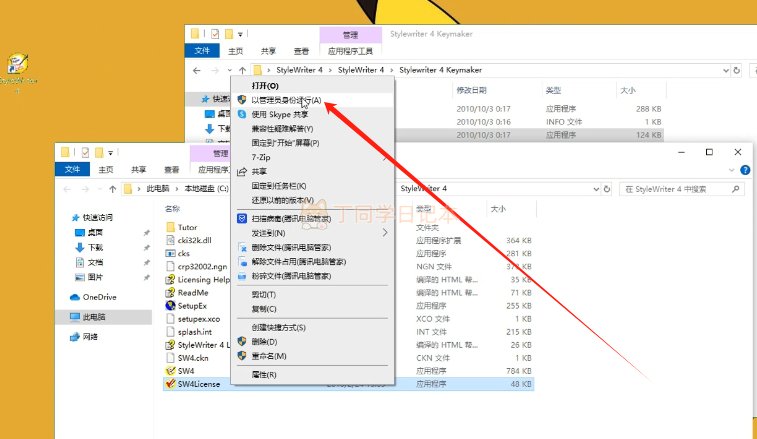Screen dimensions: 757x439
Task: Click the SetupEx application icon
Action: 170,305
